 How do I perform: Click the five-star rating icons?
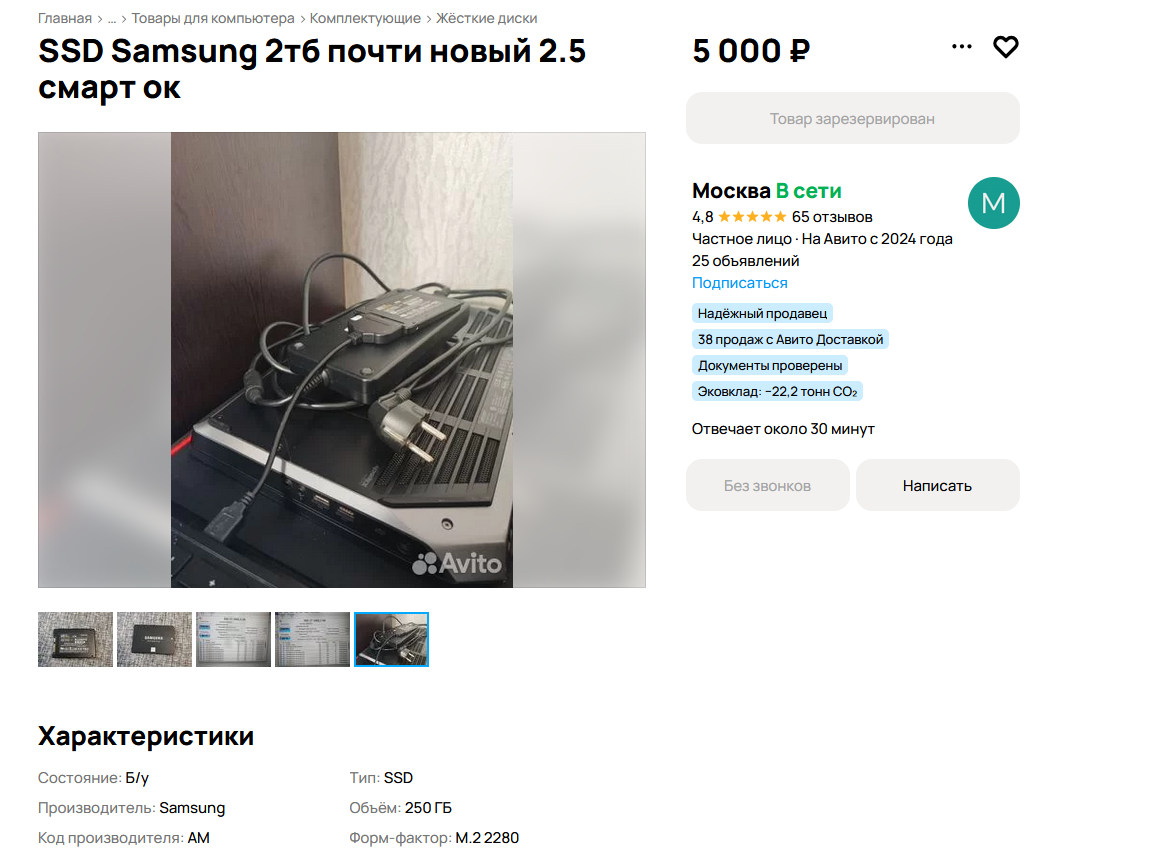tap(752, 217)
